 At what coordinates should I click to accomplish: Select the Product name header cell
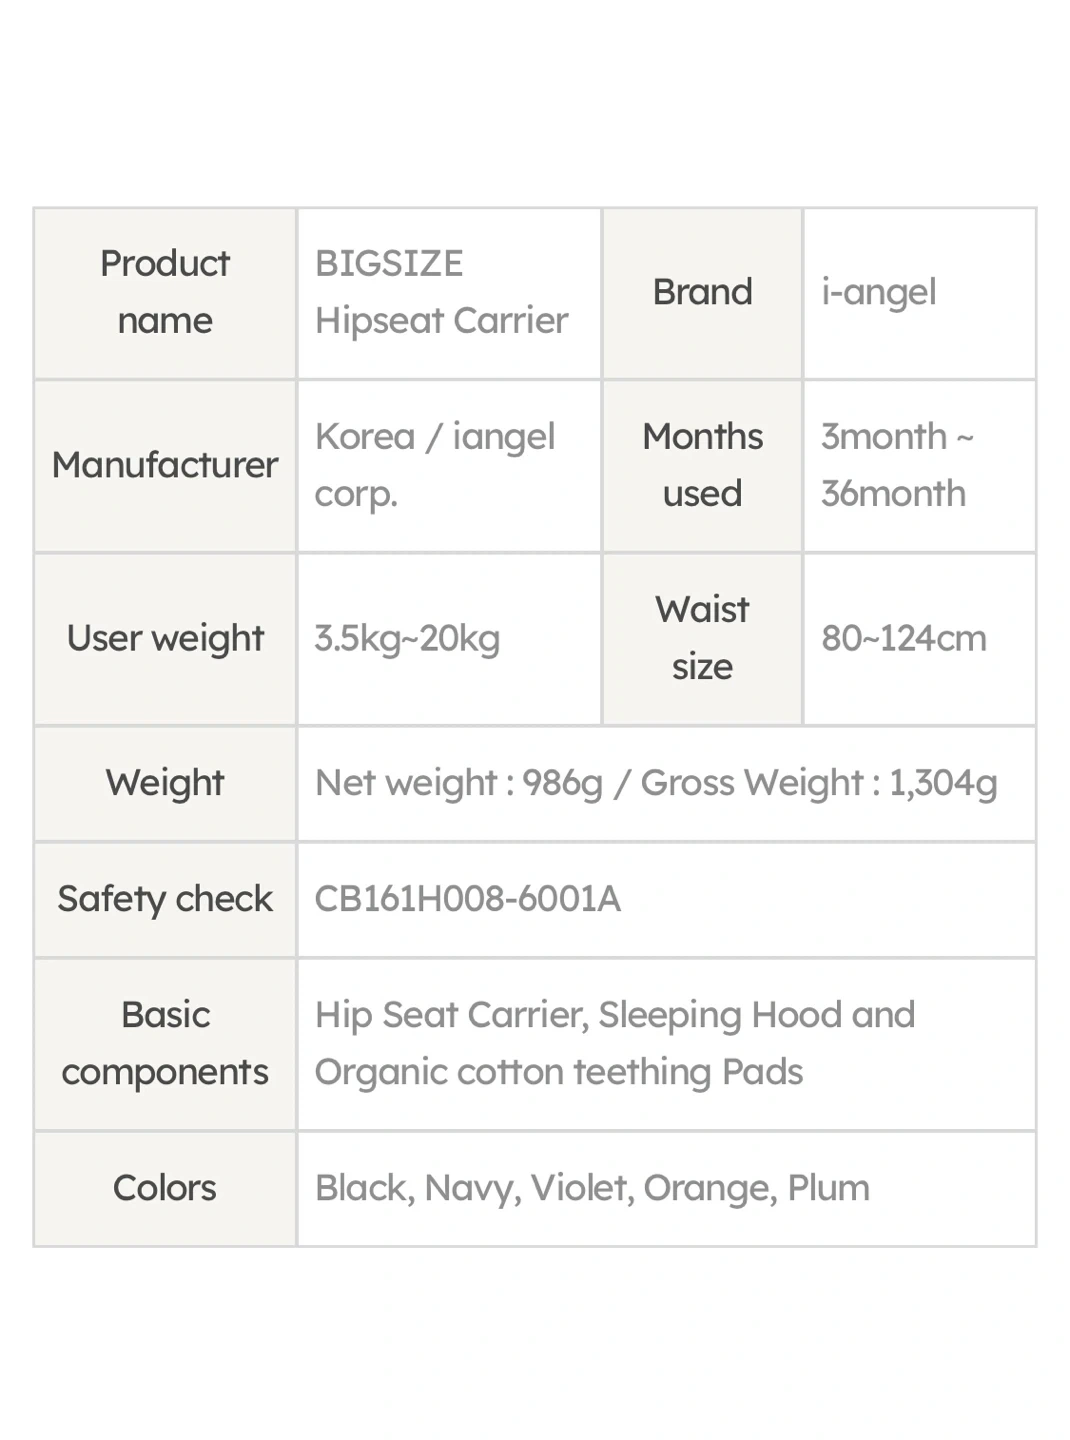point(165,293)
